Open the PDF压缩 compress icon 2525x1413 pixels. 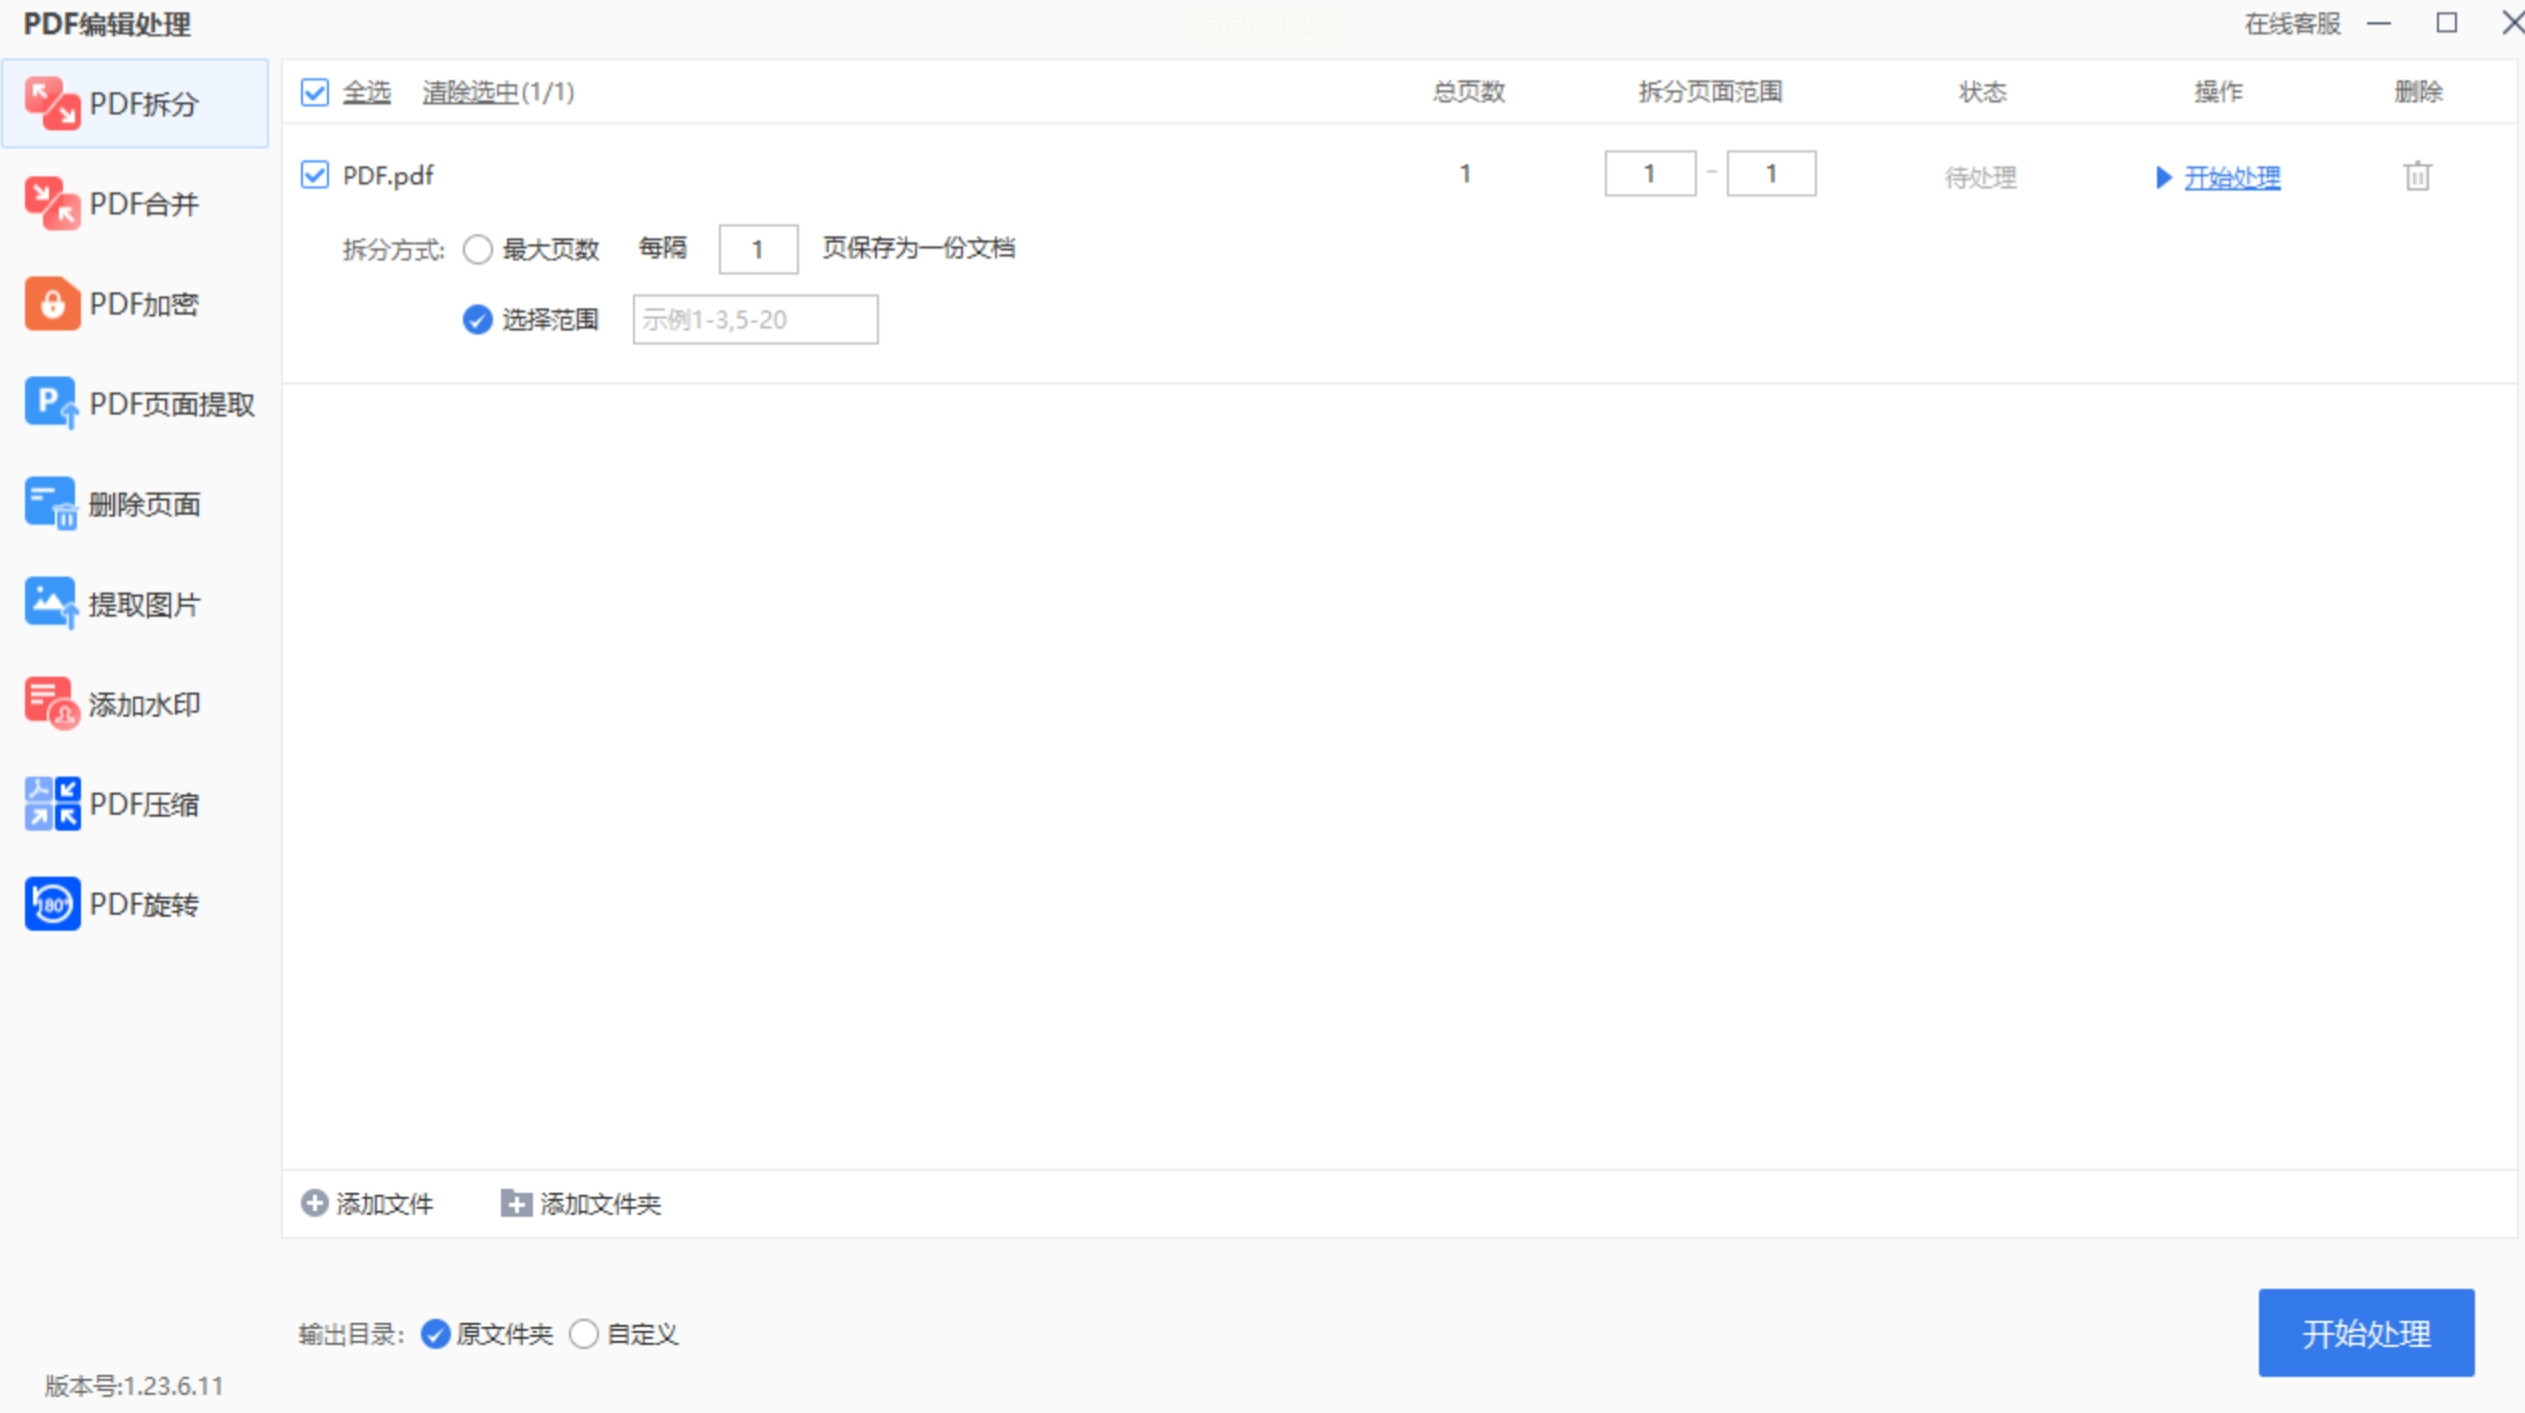click(x=51, y=804)
